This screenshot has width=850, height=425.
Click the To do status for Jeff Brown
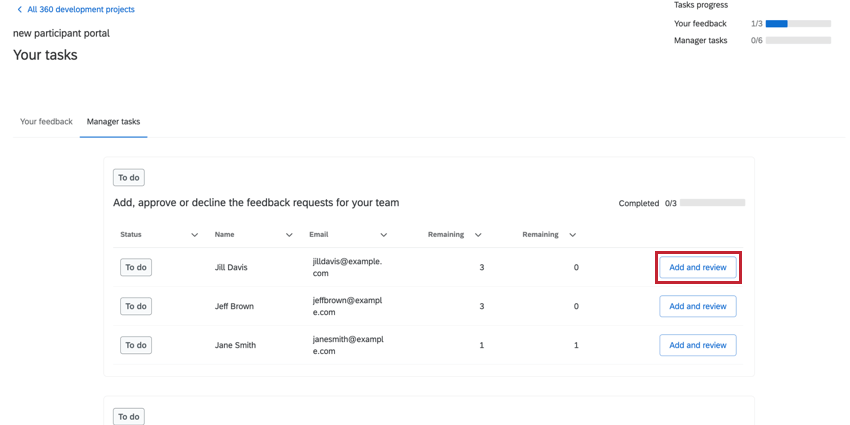pyautogui.click(x=136, y=306)
